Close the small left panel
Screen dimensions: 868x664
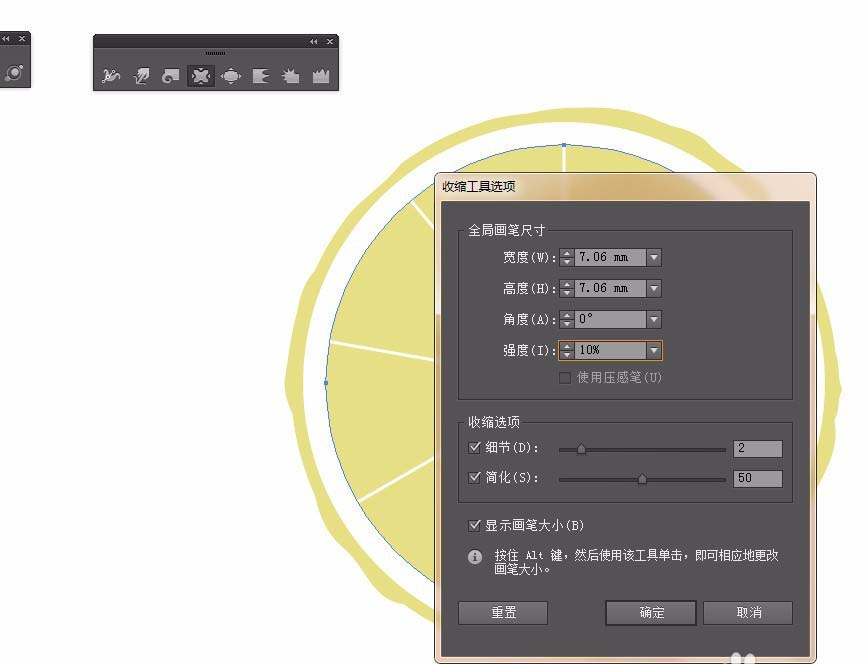point(22,39)
